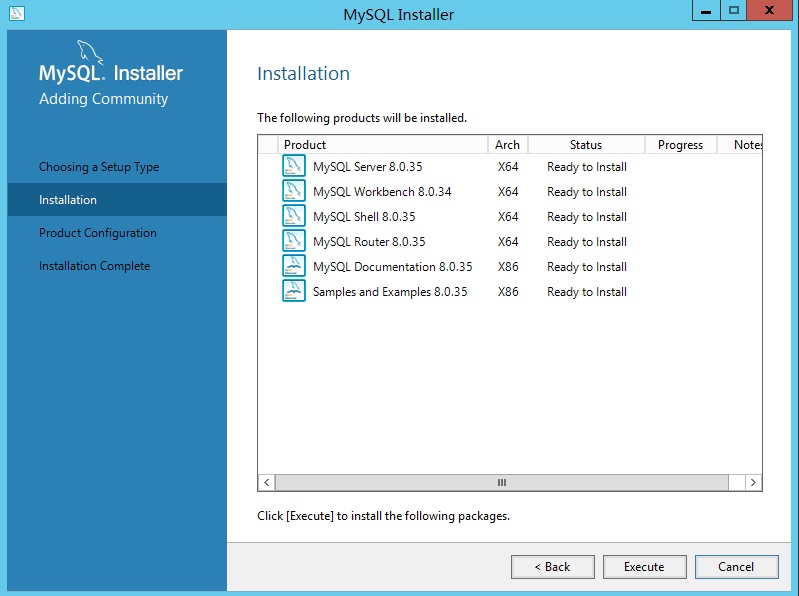Click the MySQL Documentation 8.0.35 product icon
This screenshot has height=596, width=799.
point(294,266)
